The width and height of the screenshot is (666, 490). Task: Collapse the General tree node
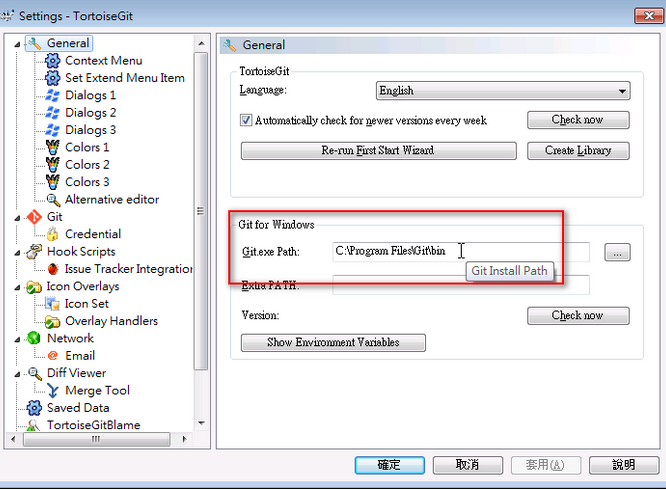pyautogui.click(x=17, y=44)
